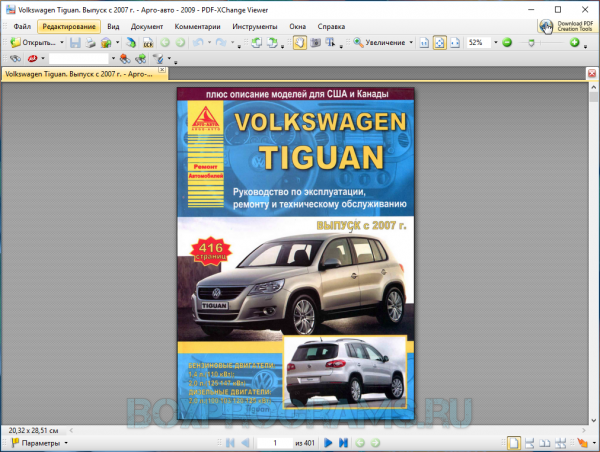The image size is (600, 452).
Task: Go to the first page
Action: (x=230, y=443)
